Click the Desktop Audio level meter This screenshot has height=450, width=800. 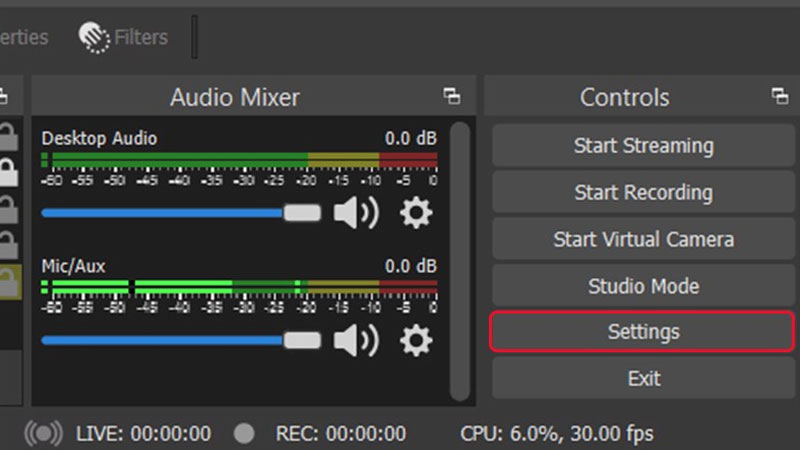tap(240, 160)
